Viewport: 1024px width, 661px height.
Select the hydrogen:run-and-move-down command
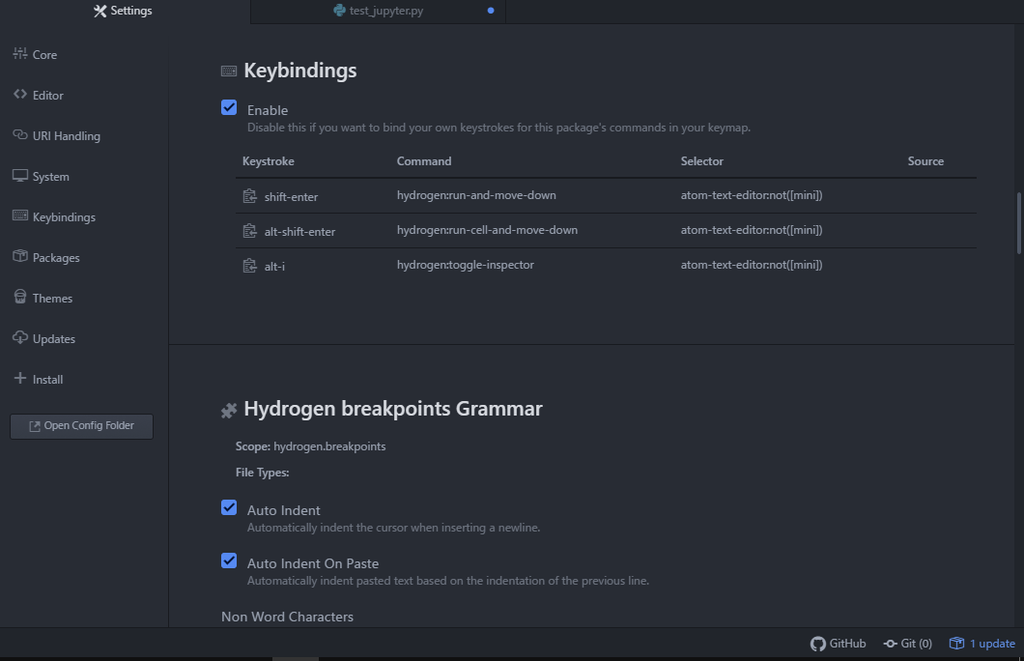click(477, 195)
